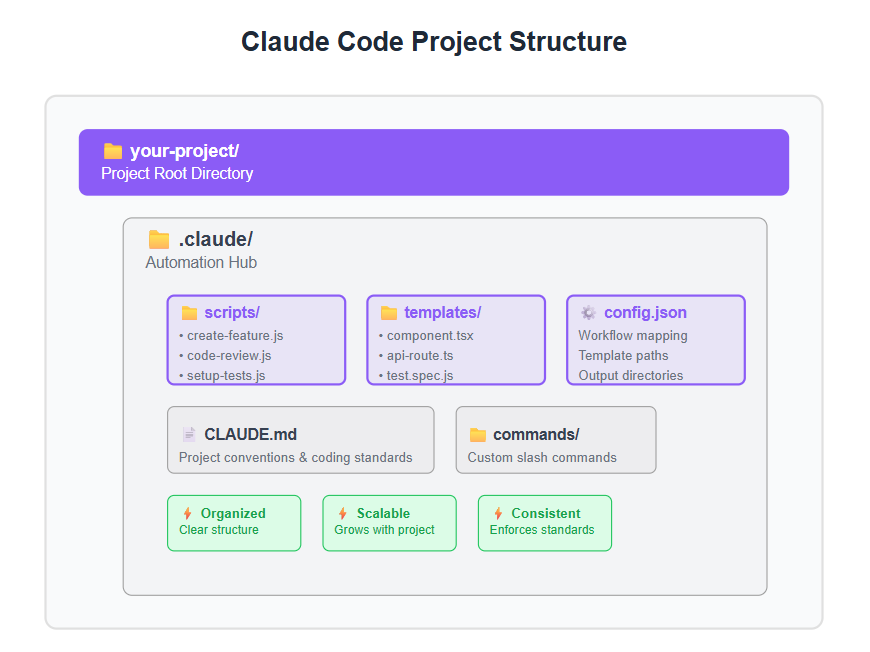Select the templates folder icon

coord(389,313)
